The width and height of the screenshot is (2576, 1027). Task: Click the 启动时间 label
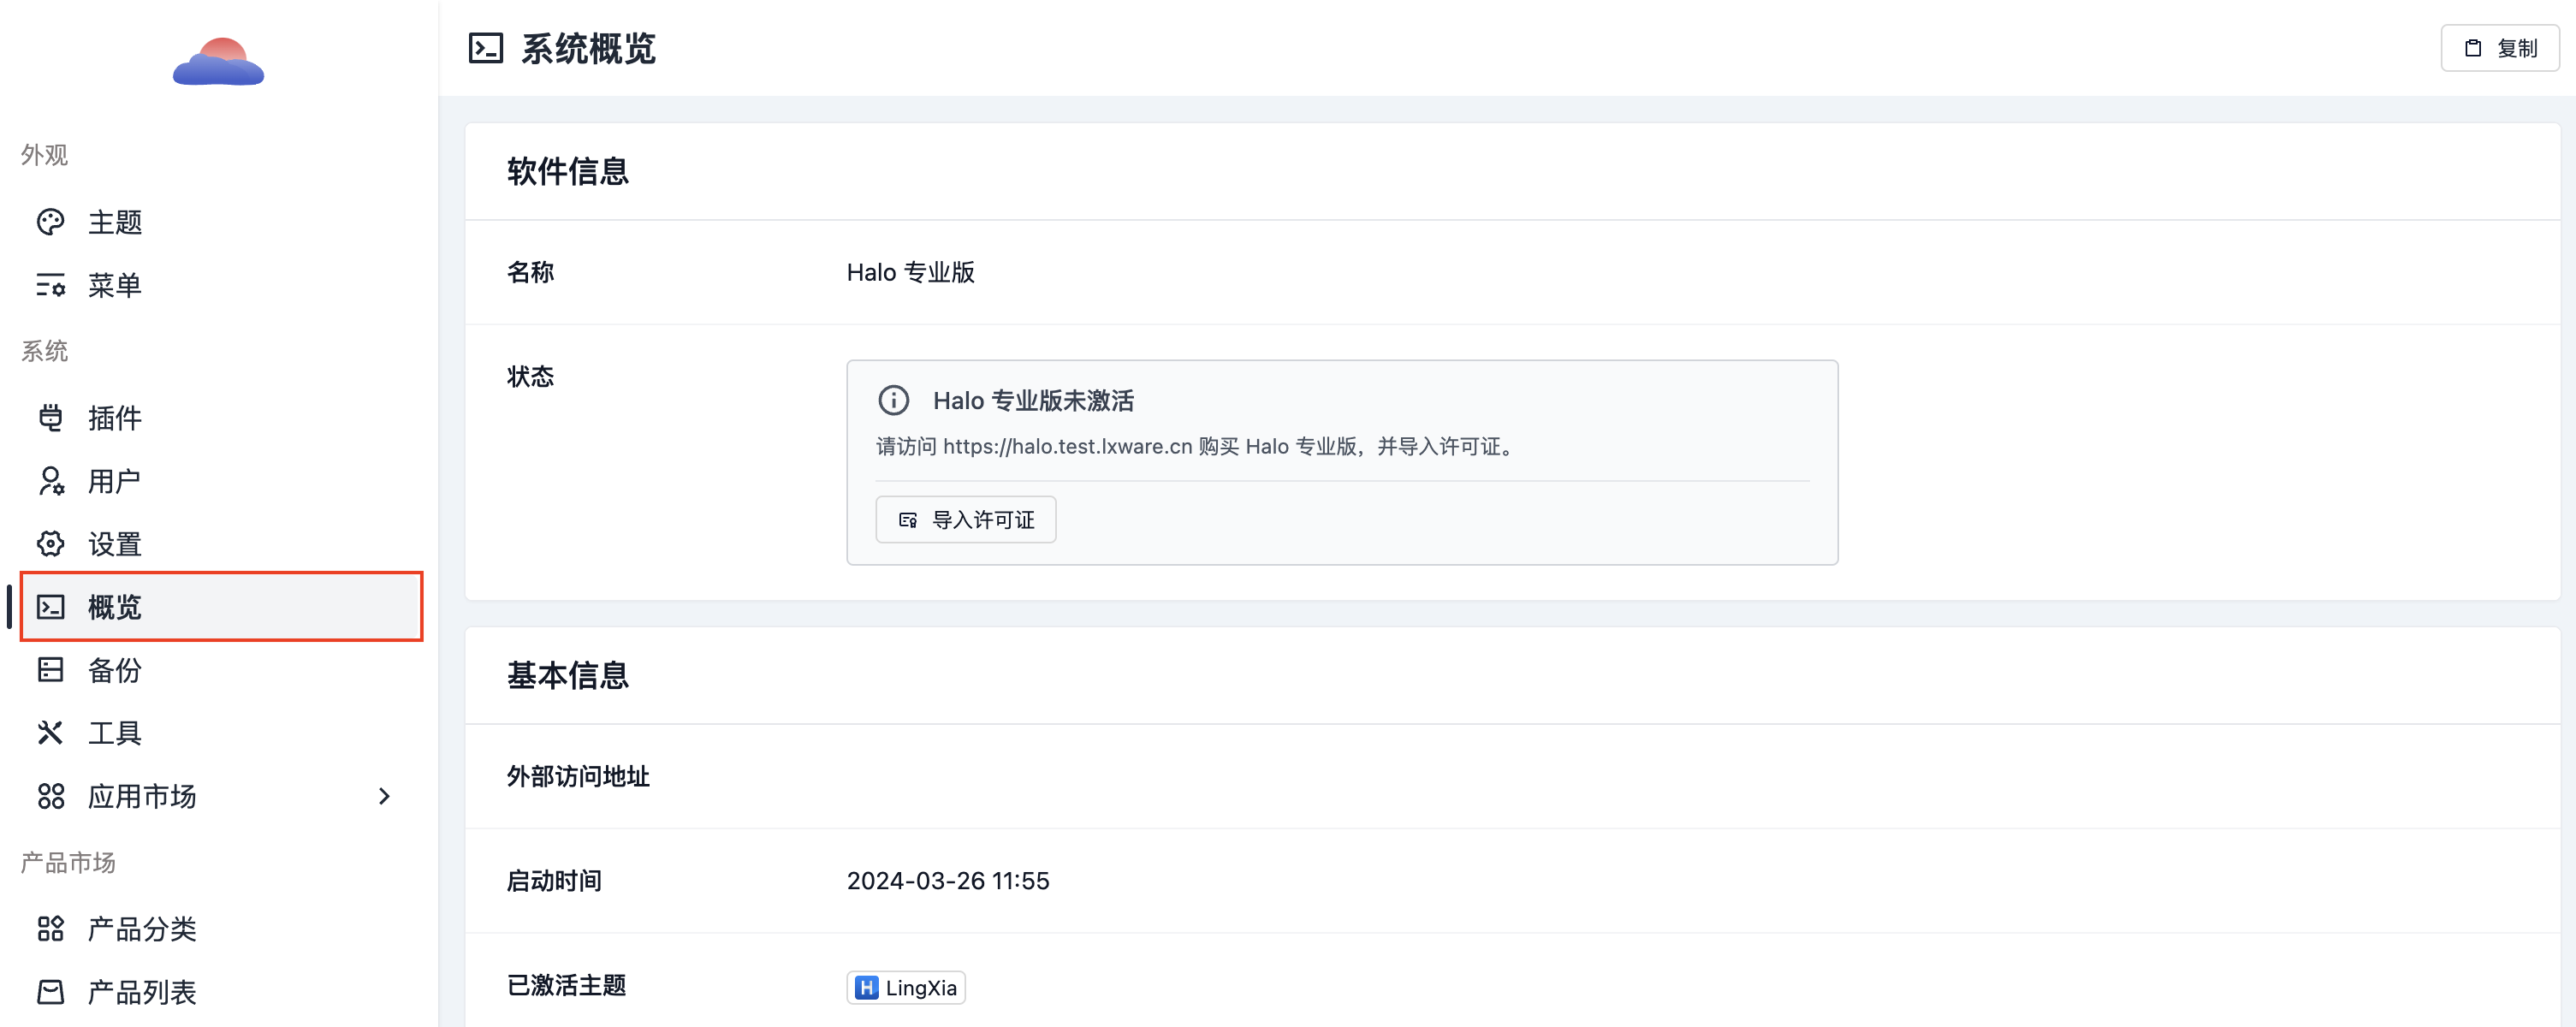(x=554, y=881)
